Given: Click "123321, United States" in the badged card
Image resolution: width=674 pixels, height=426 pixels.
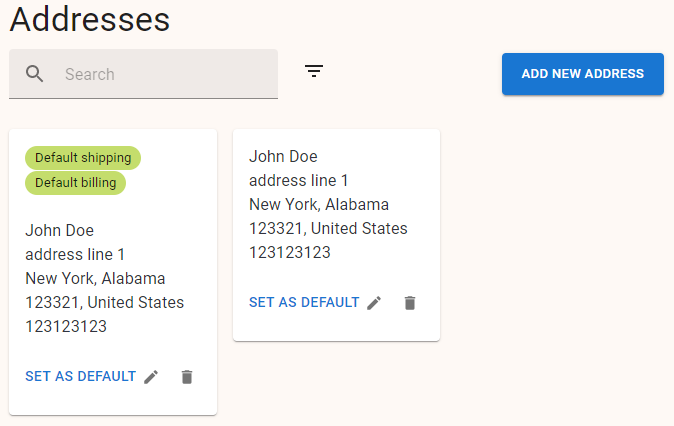Looking at the screenshot, I should coord(104,302).
